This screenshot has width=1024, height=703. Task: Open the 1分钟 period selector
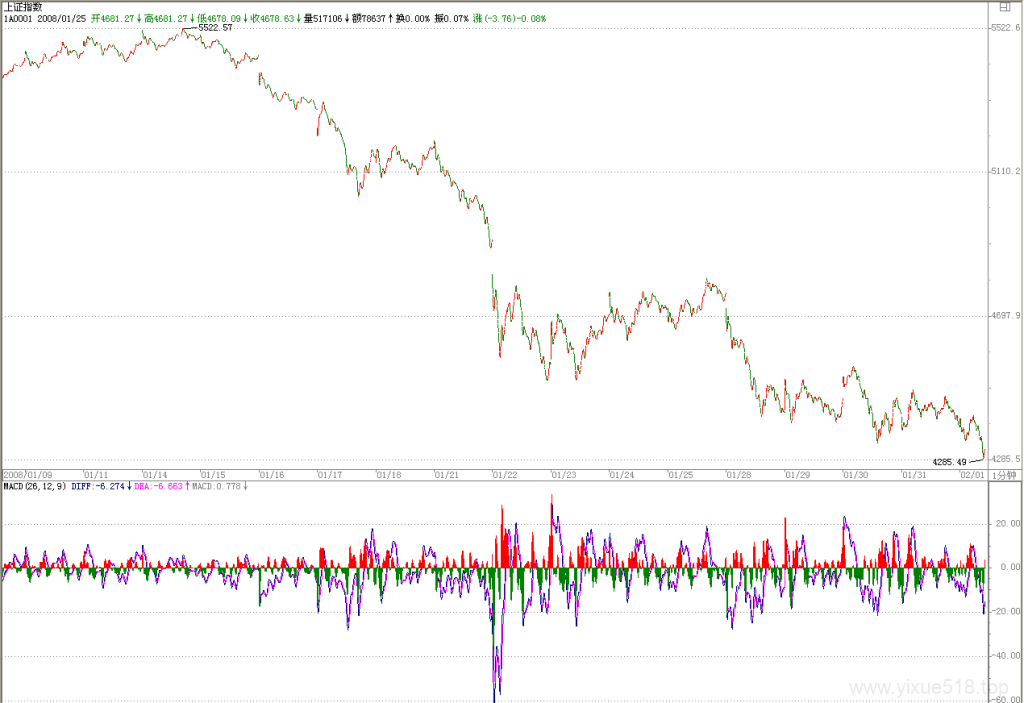pos(1004,475)
